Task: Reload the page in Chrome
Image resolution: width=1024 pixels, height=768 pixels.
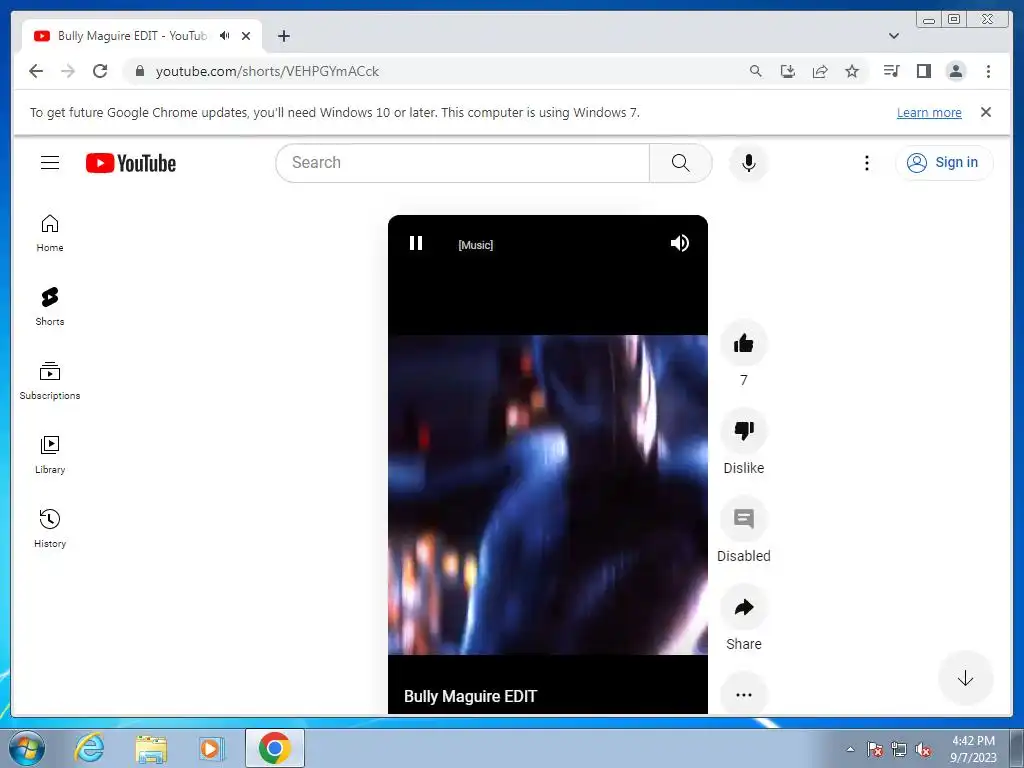Action: point(100,71)
